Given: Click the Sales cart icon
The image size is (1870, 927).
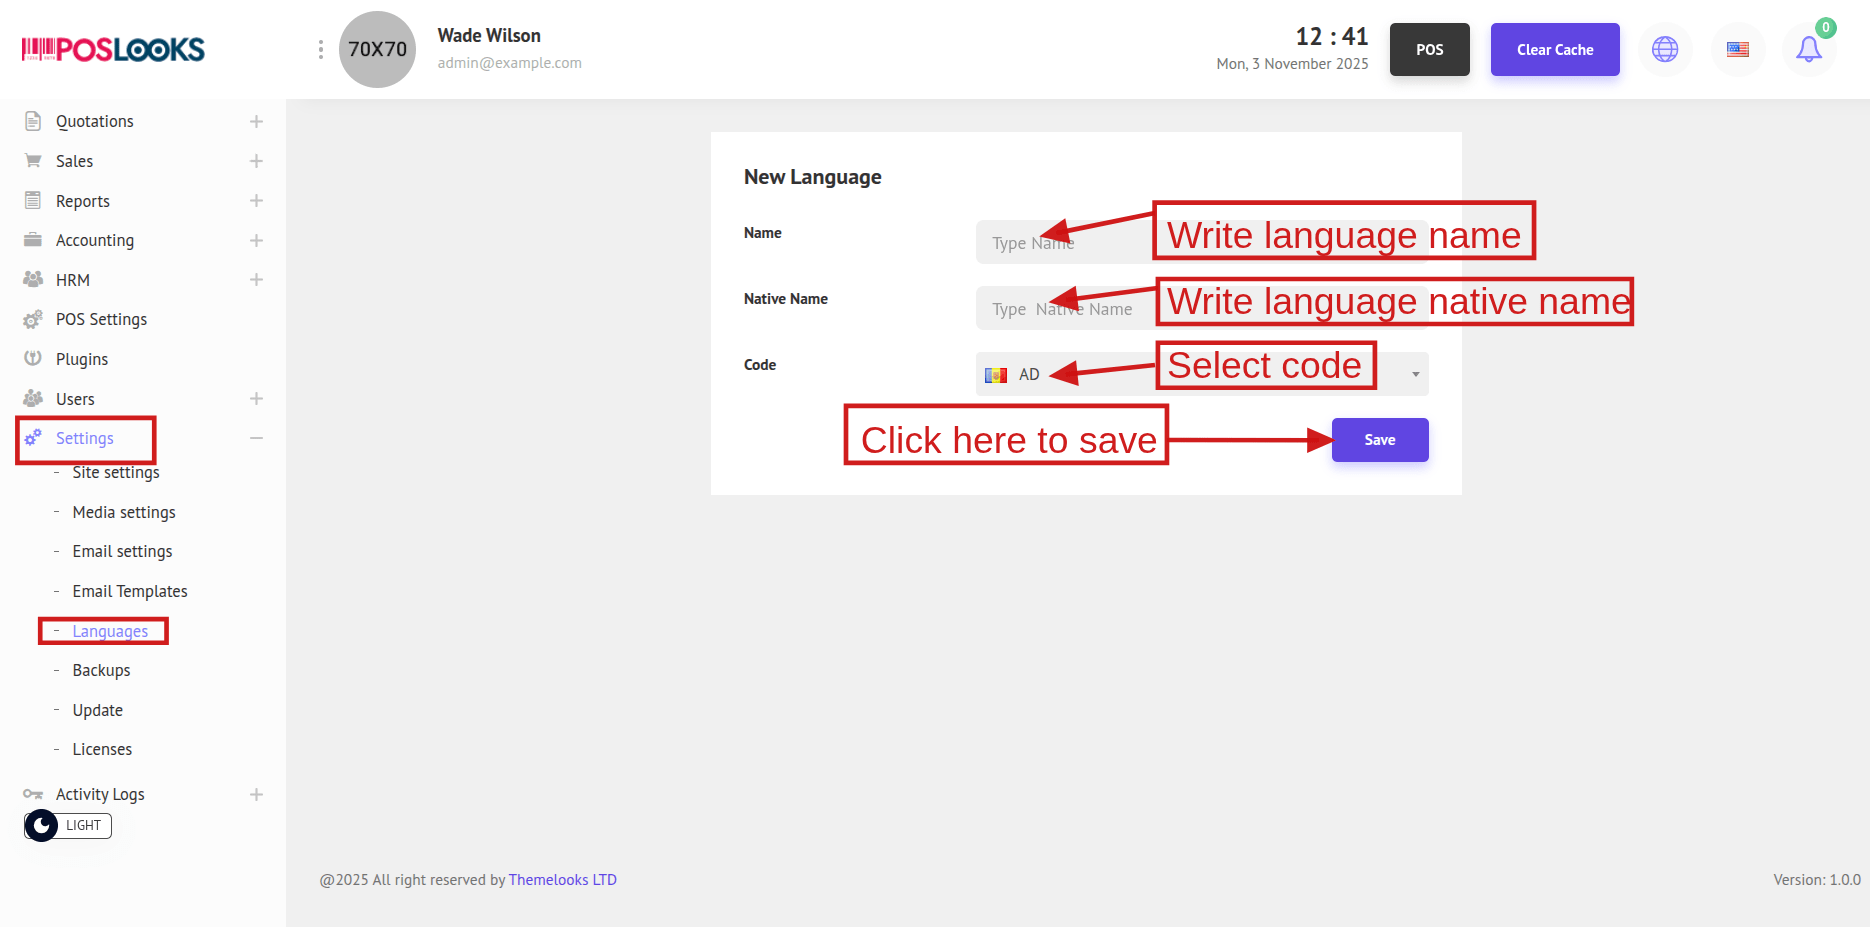Looking at the screenshot, I should [x=33, y=161].
